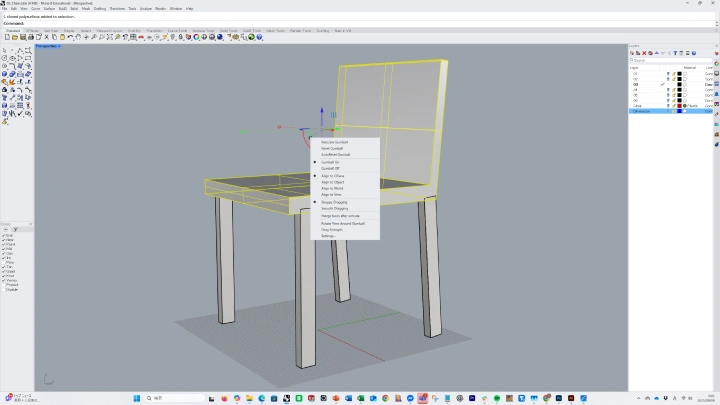
Task: Click the New file icon in Standard toolbar
Action: click(7, 37)
